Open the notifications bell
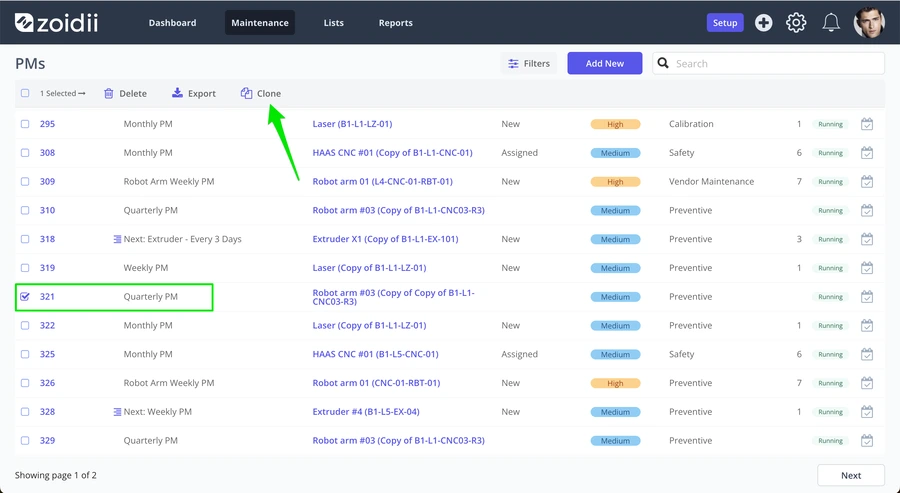900x493 pixels. tap(831, 23)
